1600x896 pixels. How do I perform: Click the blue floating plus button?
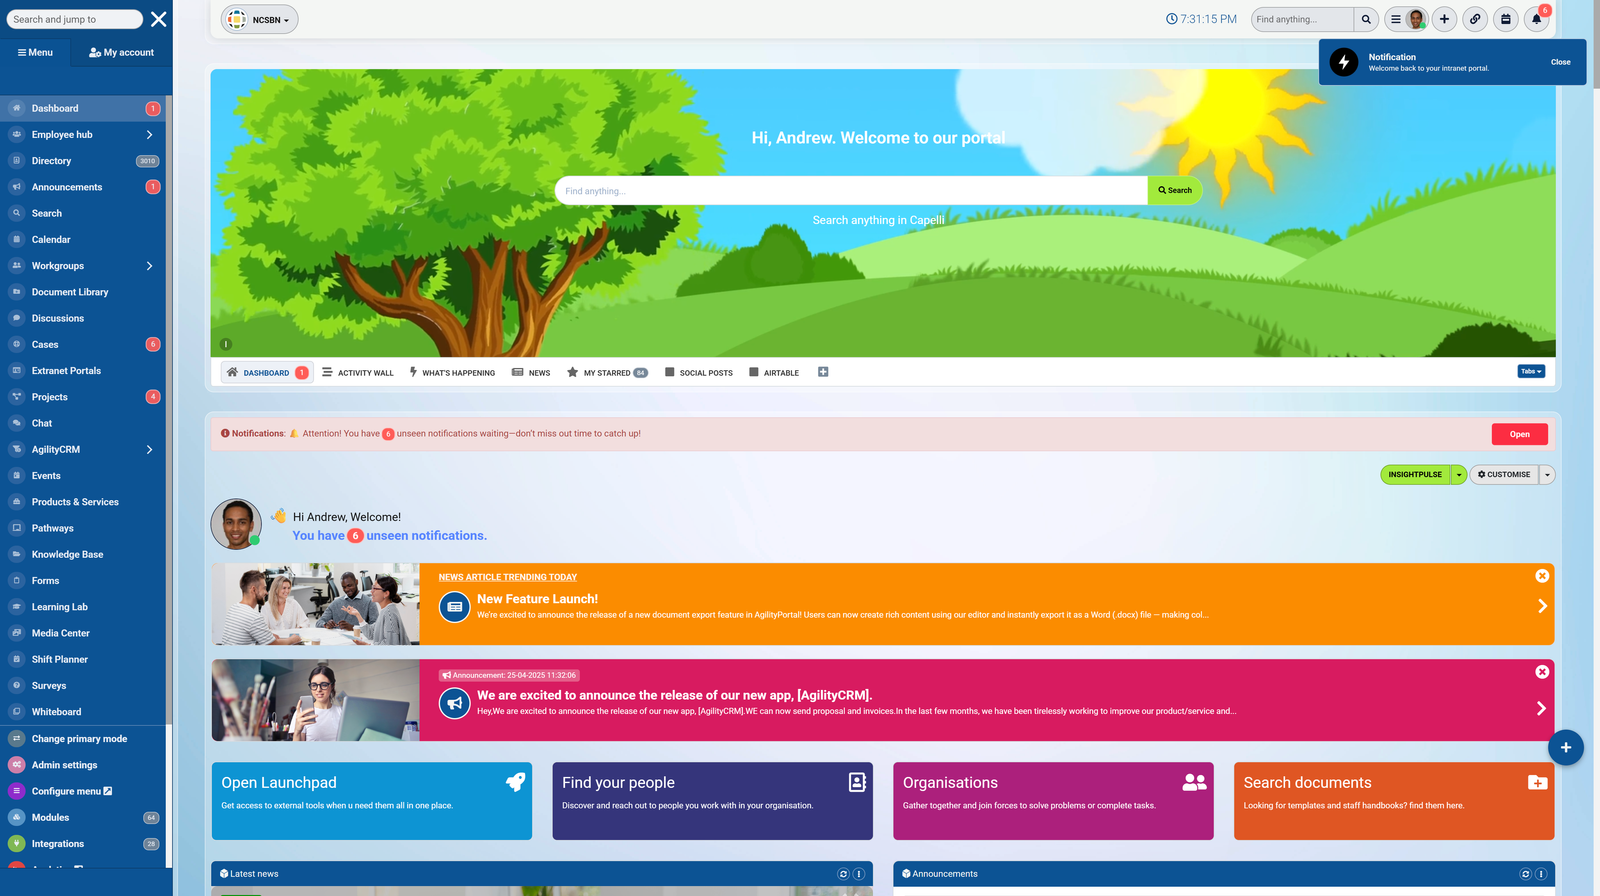pos(1565,747)
